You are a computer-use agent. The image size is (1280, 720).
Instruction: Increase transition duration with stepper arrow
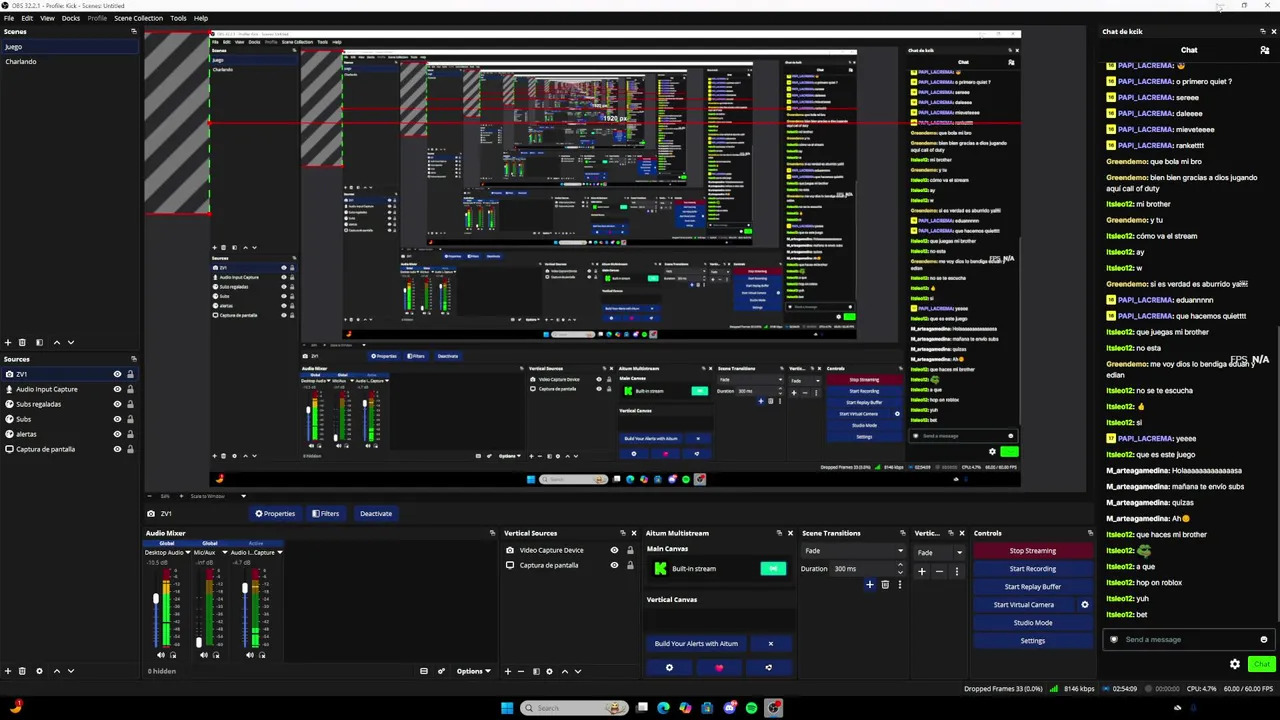899,565
